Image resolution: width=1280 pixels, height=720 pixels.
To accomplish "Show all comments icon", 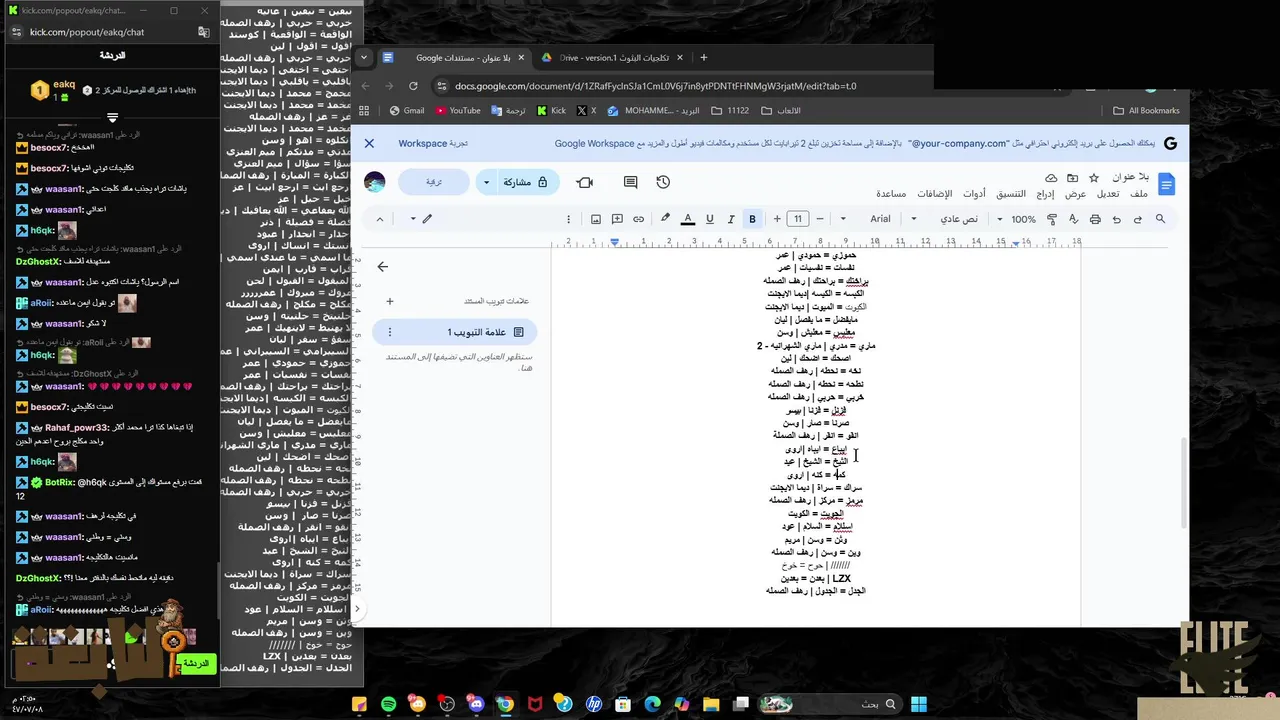I will (x=630, y=182).
